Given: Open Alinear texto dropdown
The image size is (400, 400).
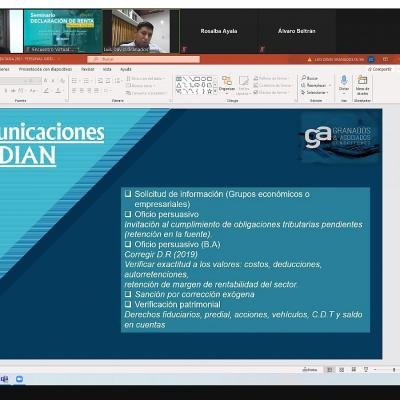Looking at the screenshot, I should (x=140, y=86).
